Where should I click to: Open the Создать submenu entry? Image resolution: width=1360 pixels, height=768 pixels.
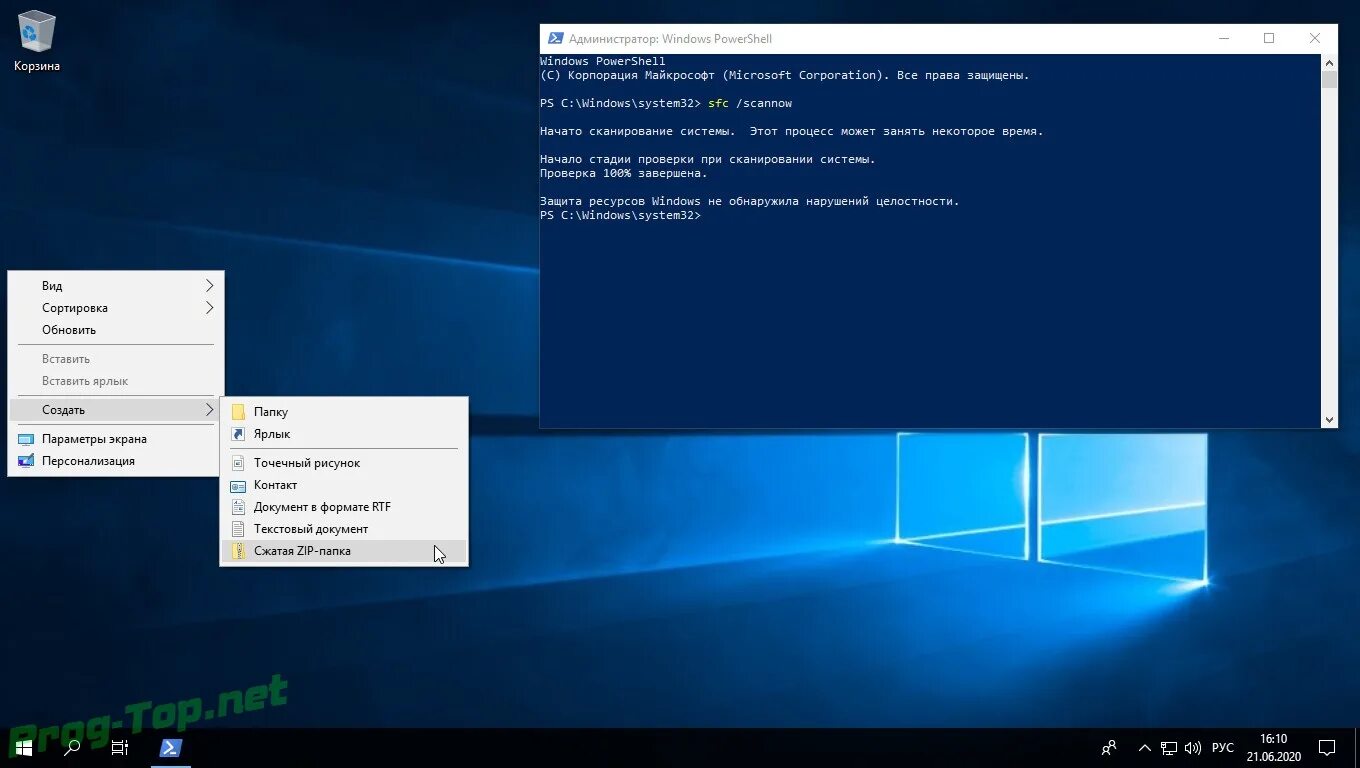pyautogui.click(x=116, y=410)
